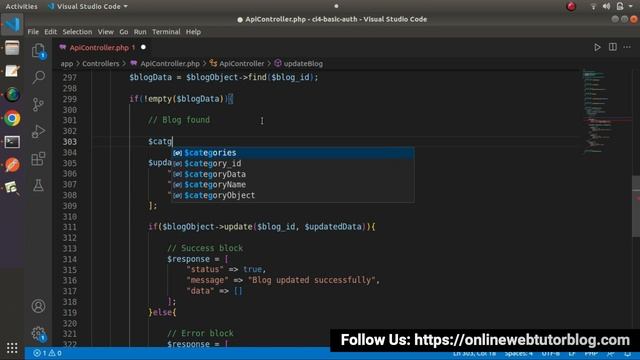Open Postman from the Ubuntu dock
640x360 pixels.
click(12, 165)
